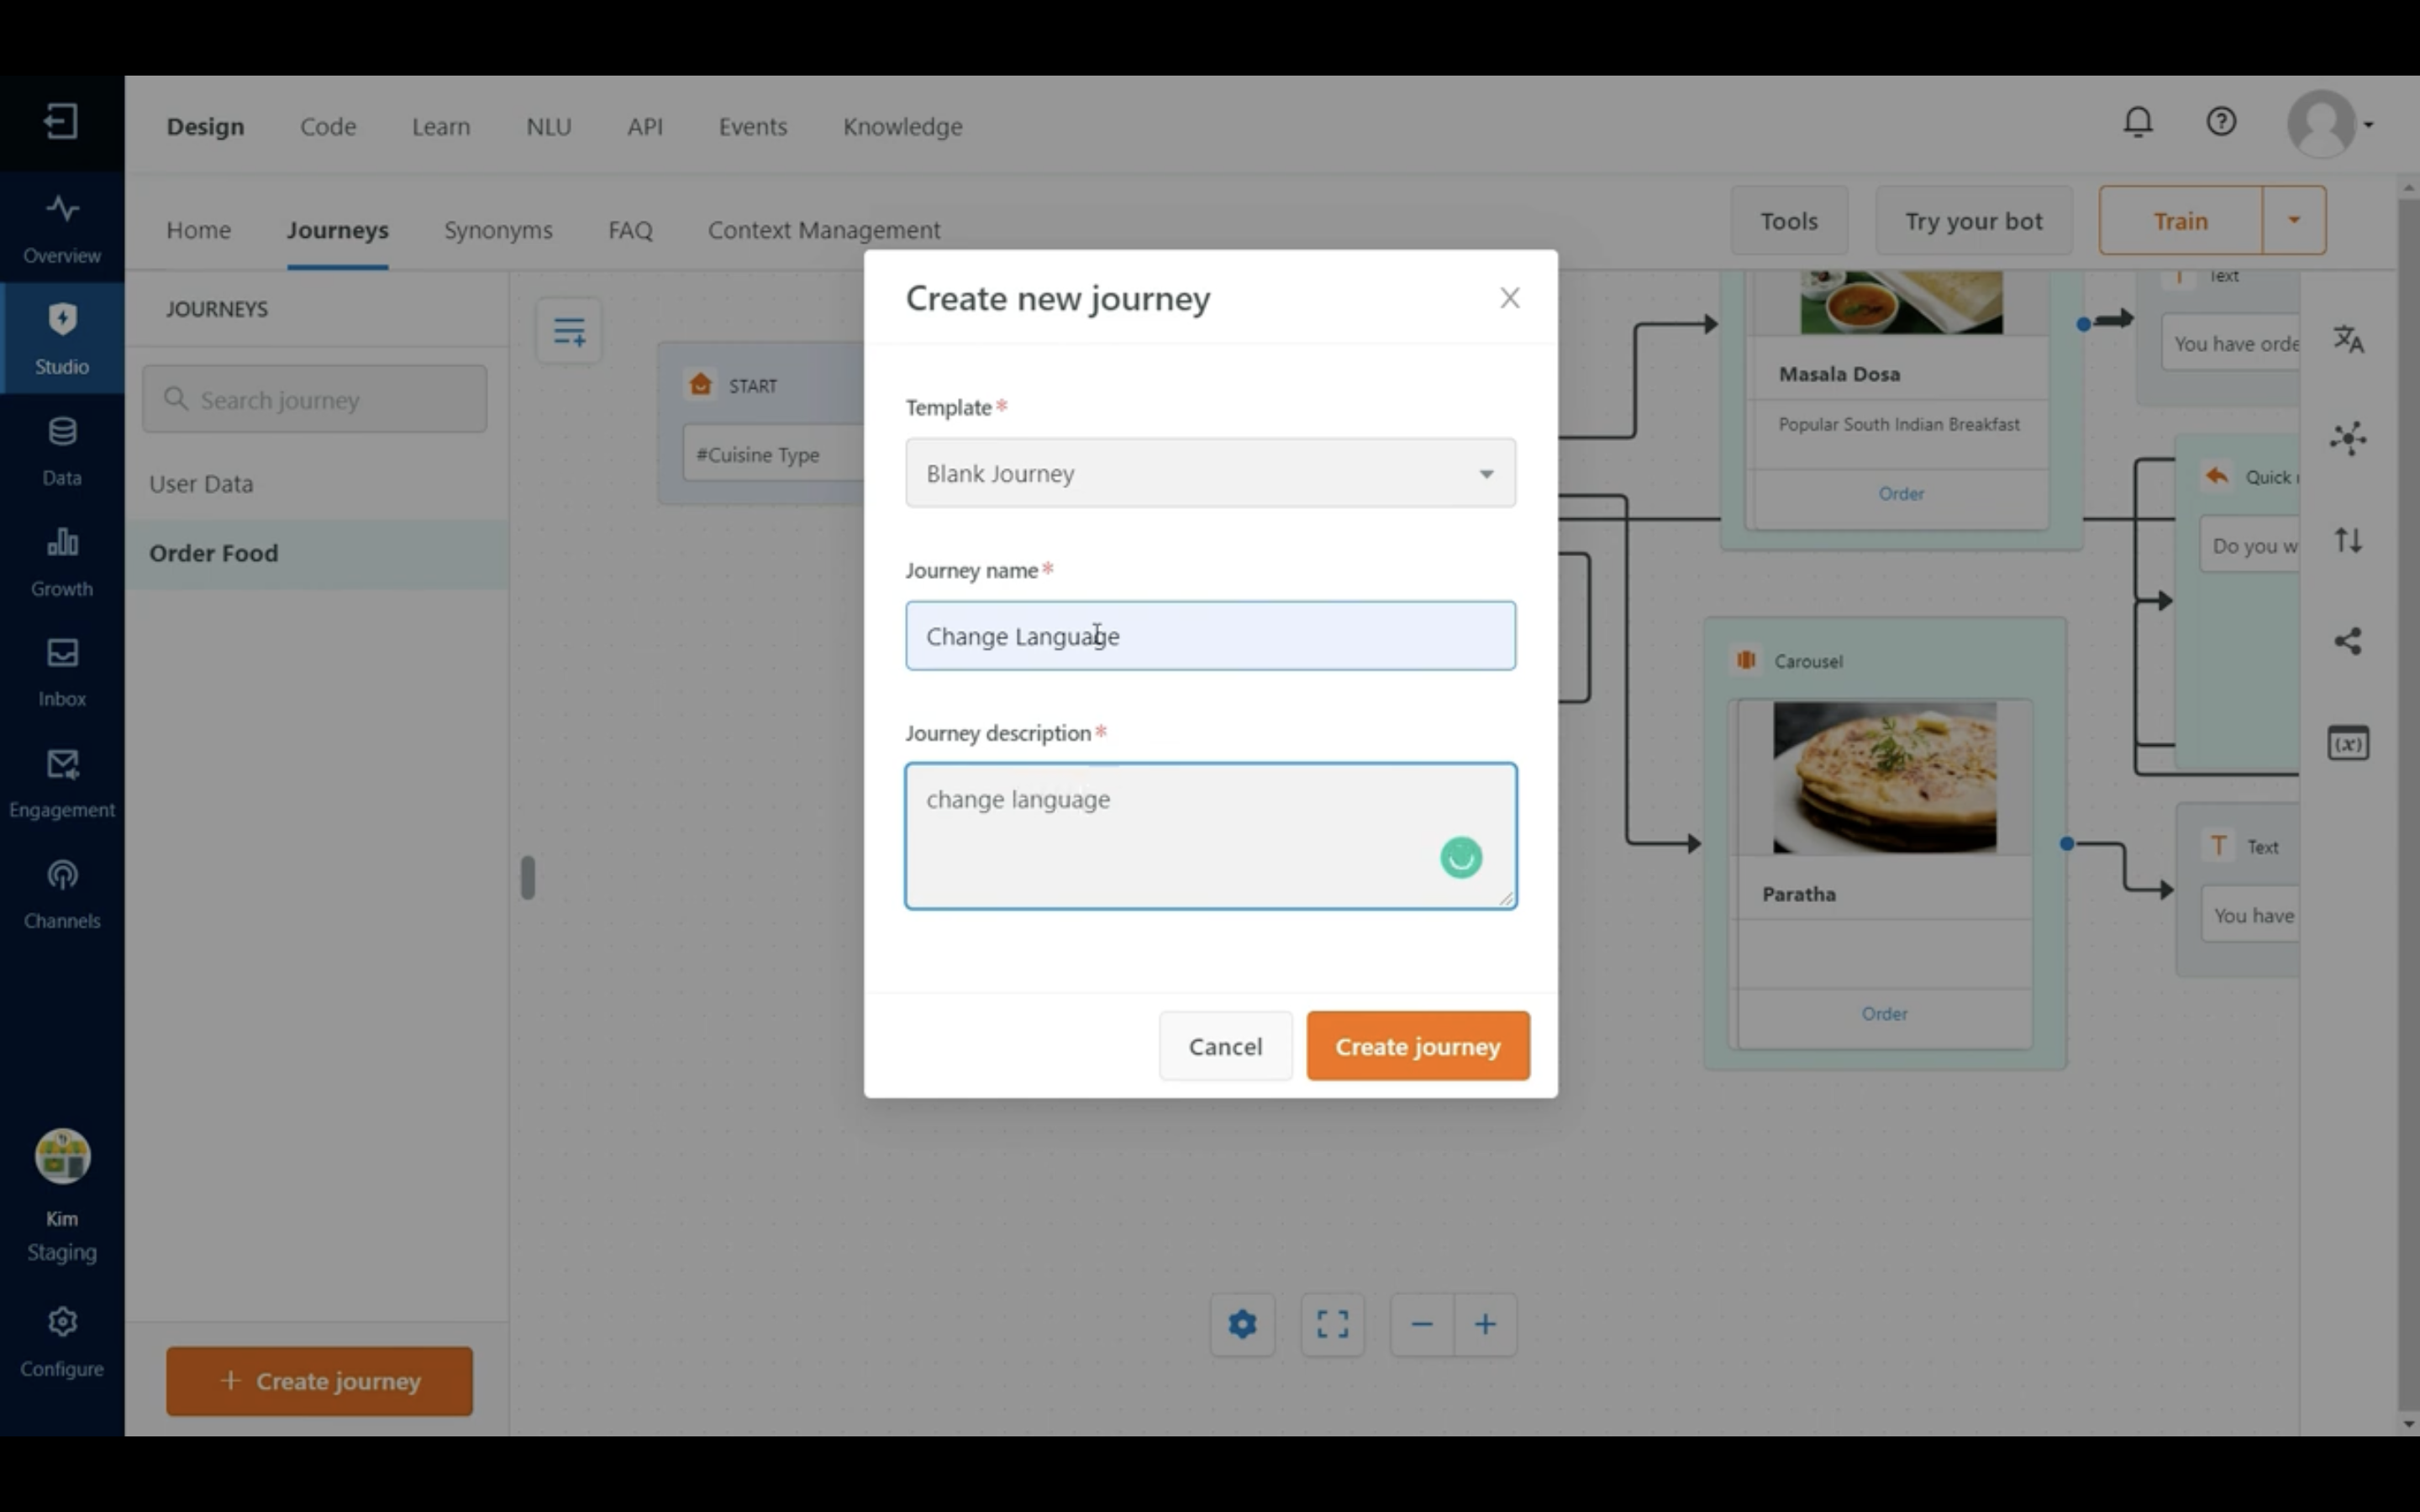Click the share icon in right panel
2420x1512 pixels.
point(2348,641)
